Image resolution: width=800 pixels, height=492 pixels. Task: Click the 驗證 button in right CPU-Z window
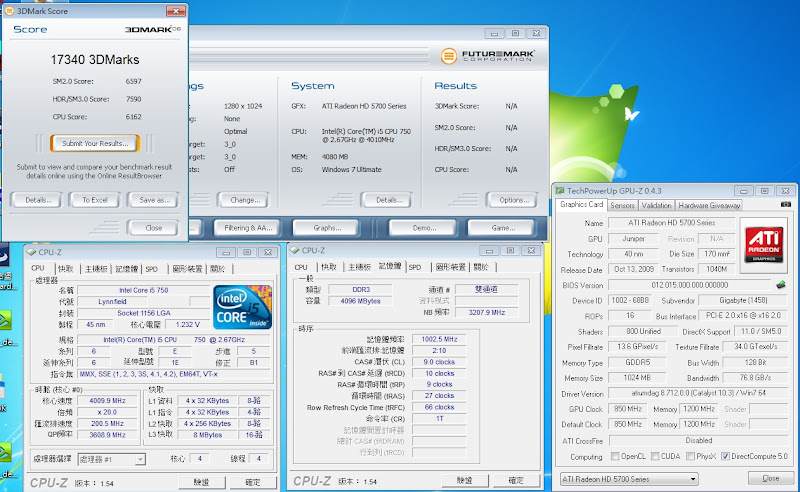[x=464, y=480]
